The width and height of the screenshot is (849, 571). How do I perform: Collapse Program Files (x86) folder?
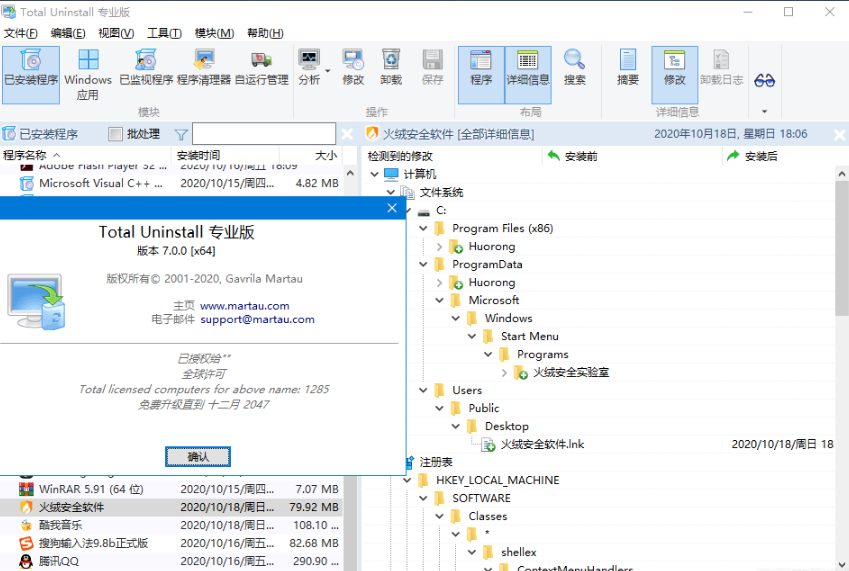(423, 228)
